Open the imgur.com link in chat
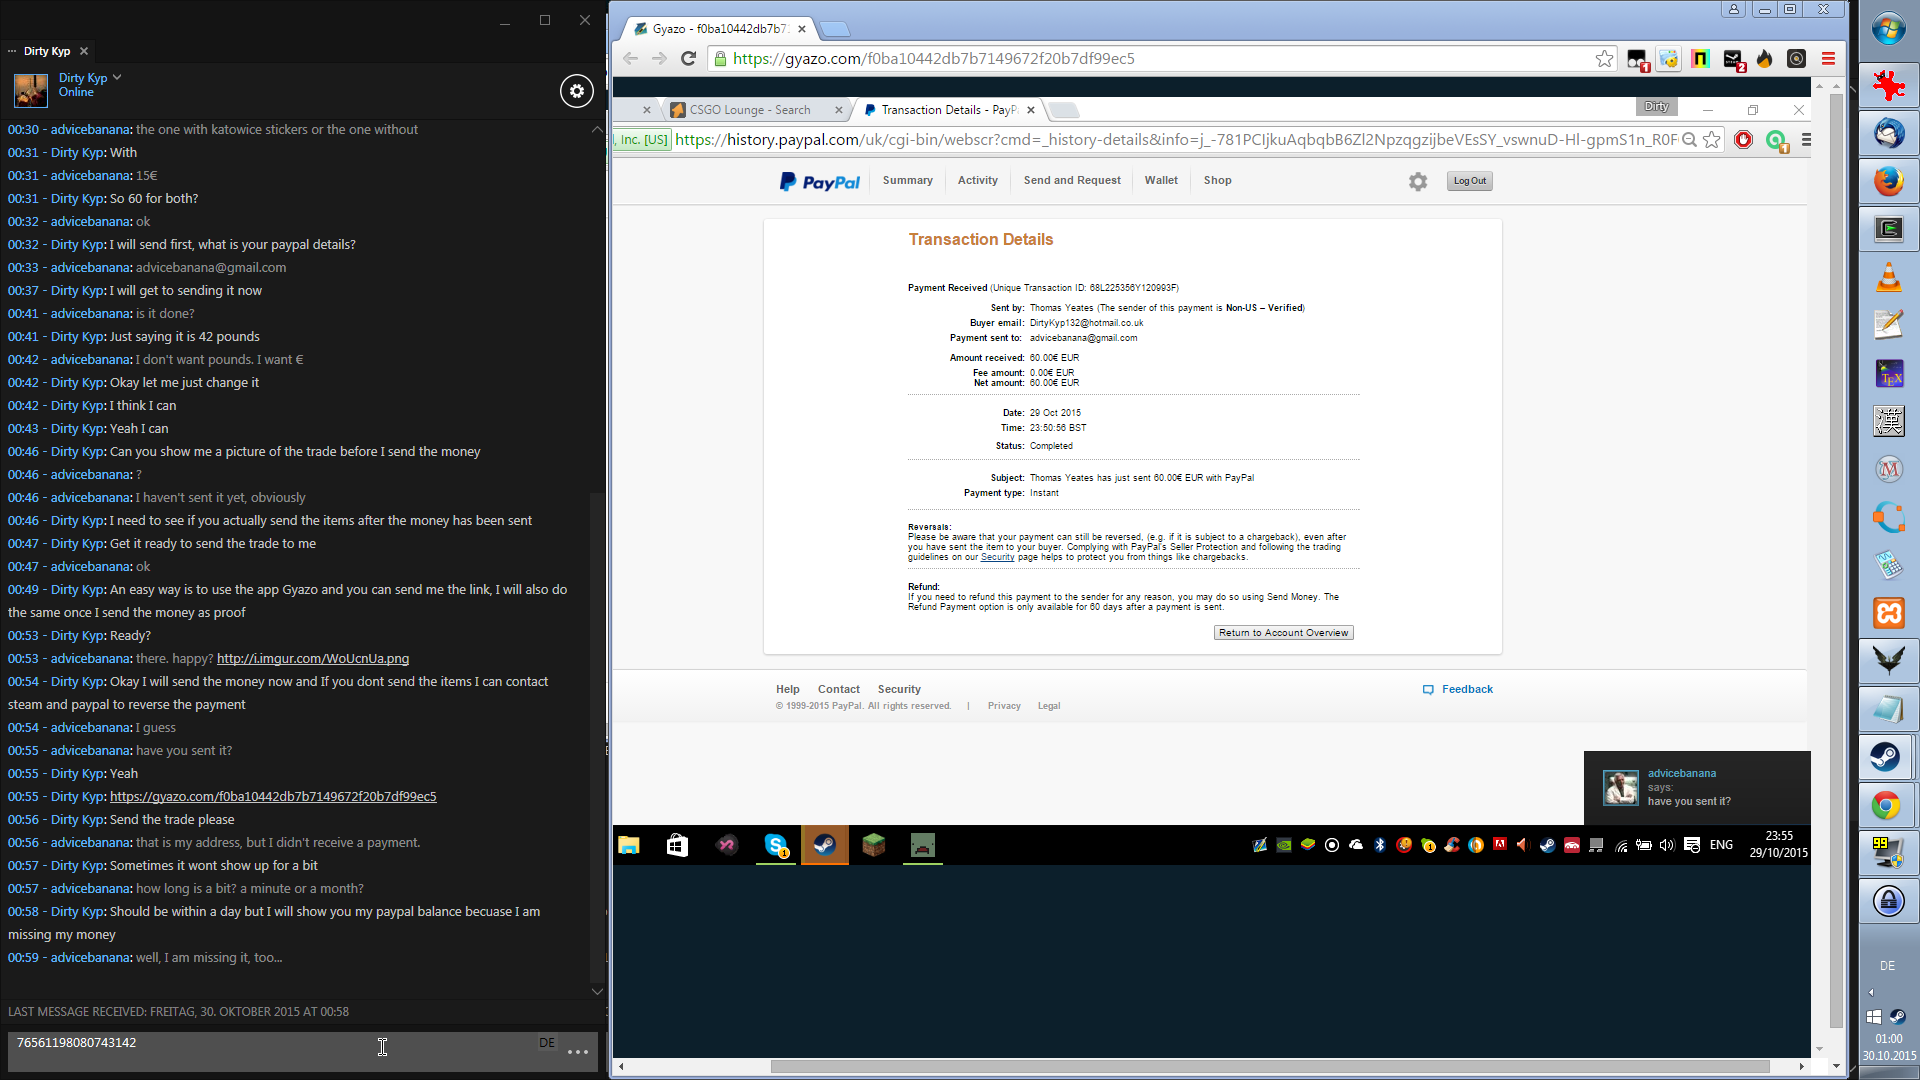 point(312,659)
